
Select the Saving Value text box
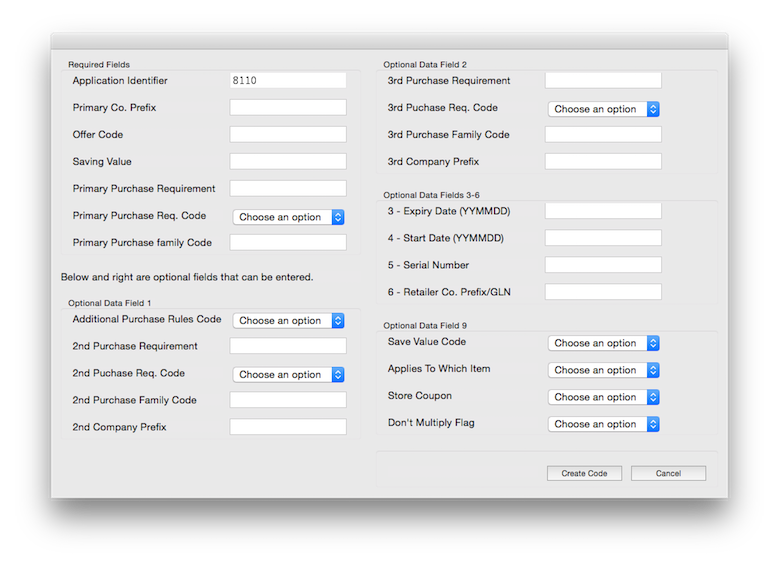[288, 161]
